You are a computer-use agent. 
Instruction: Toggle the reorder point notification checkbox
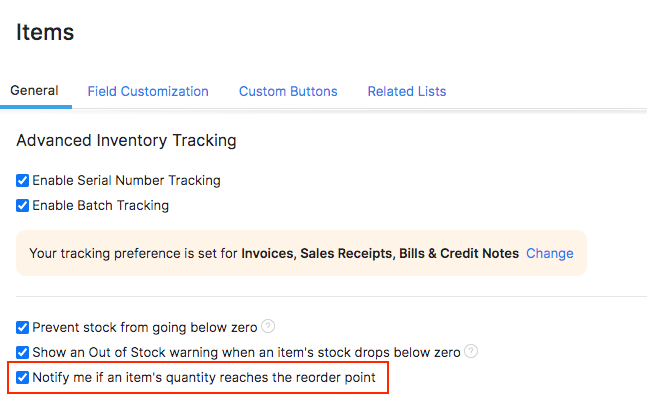23,378
